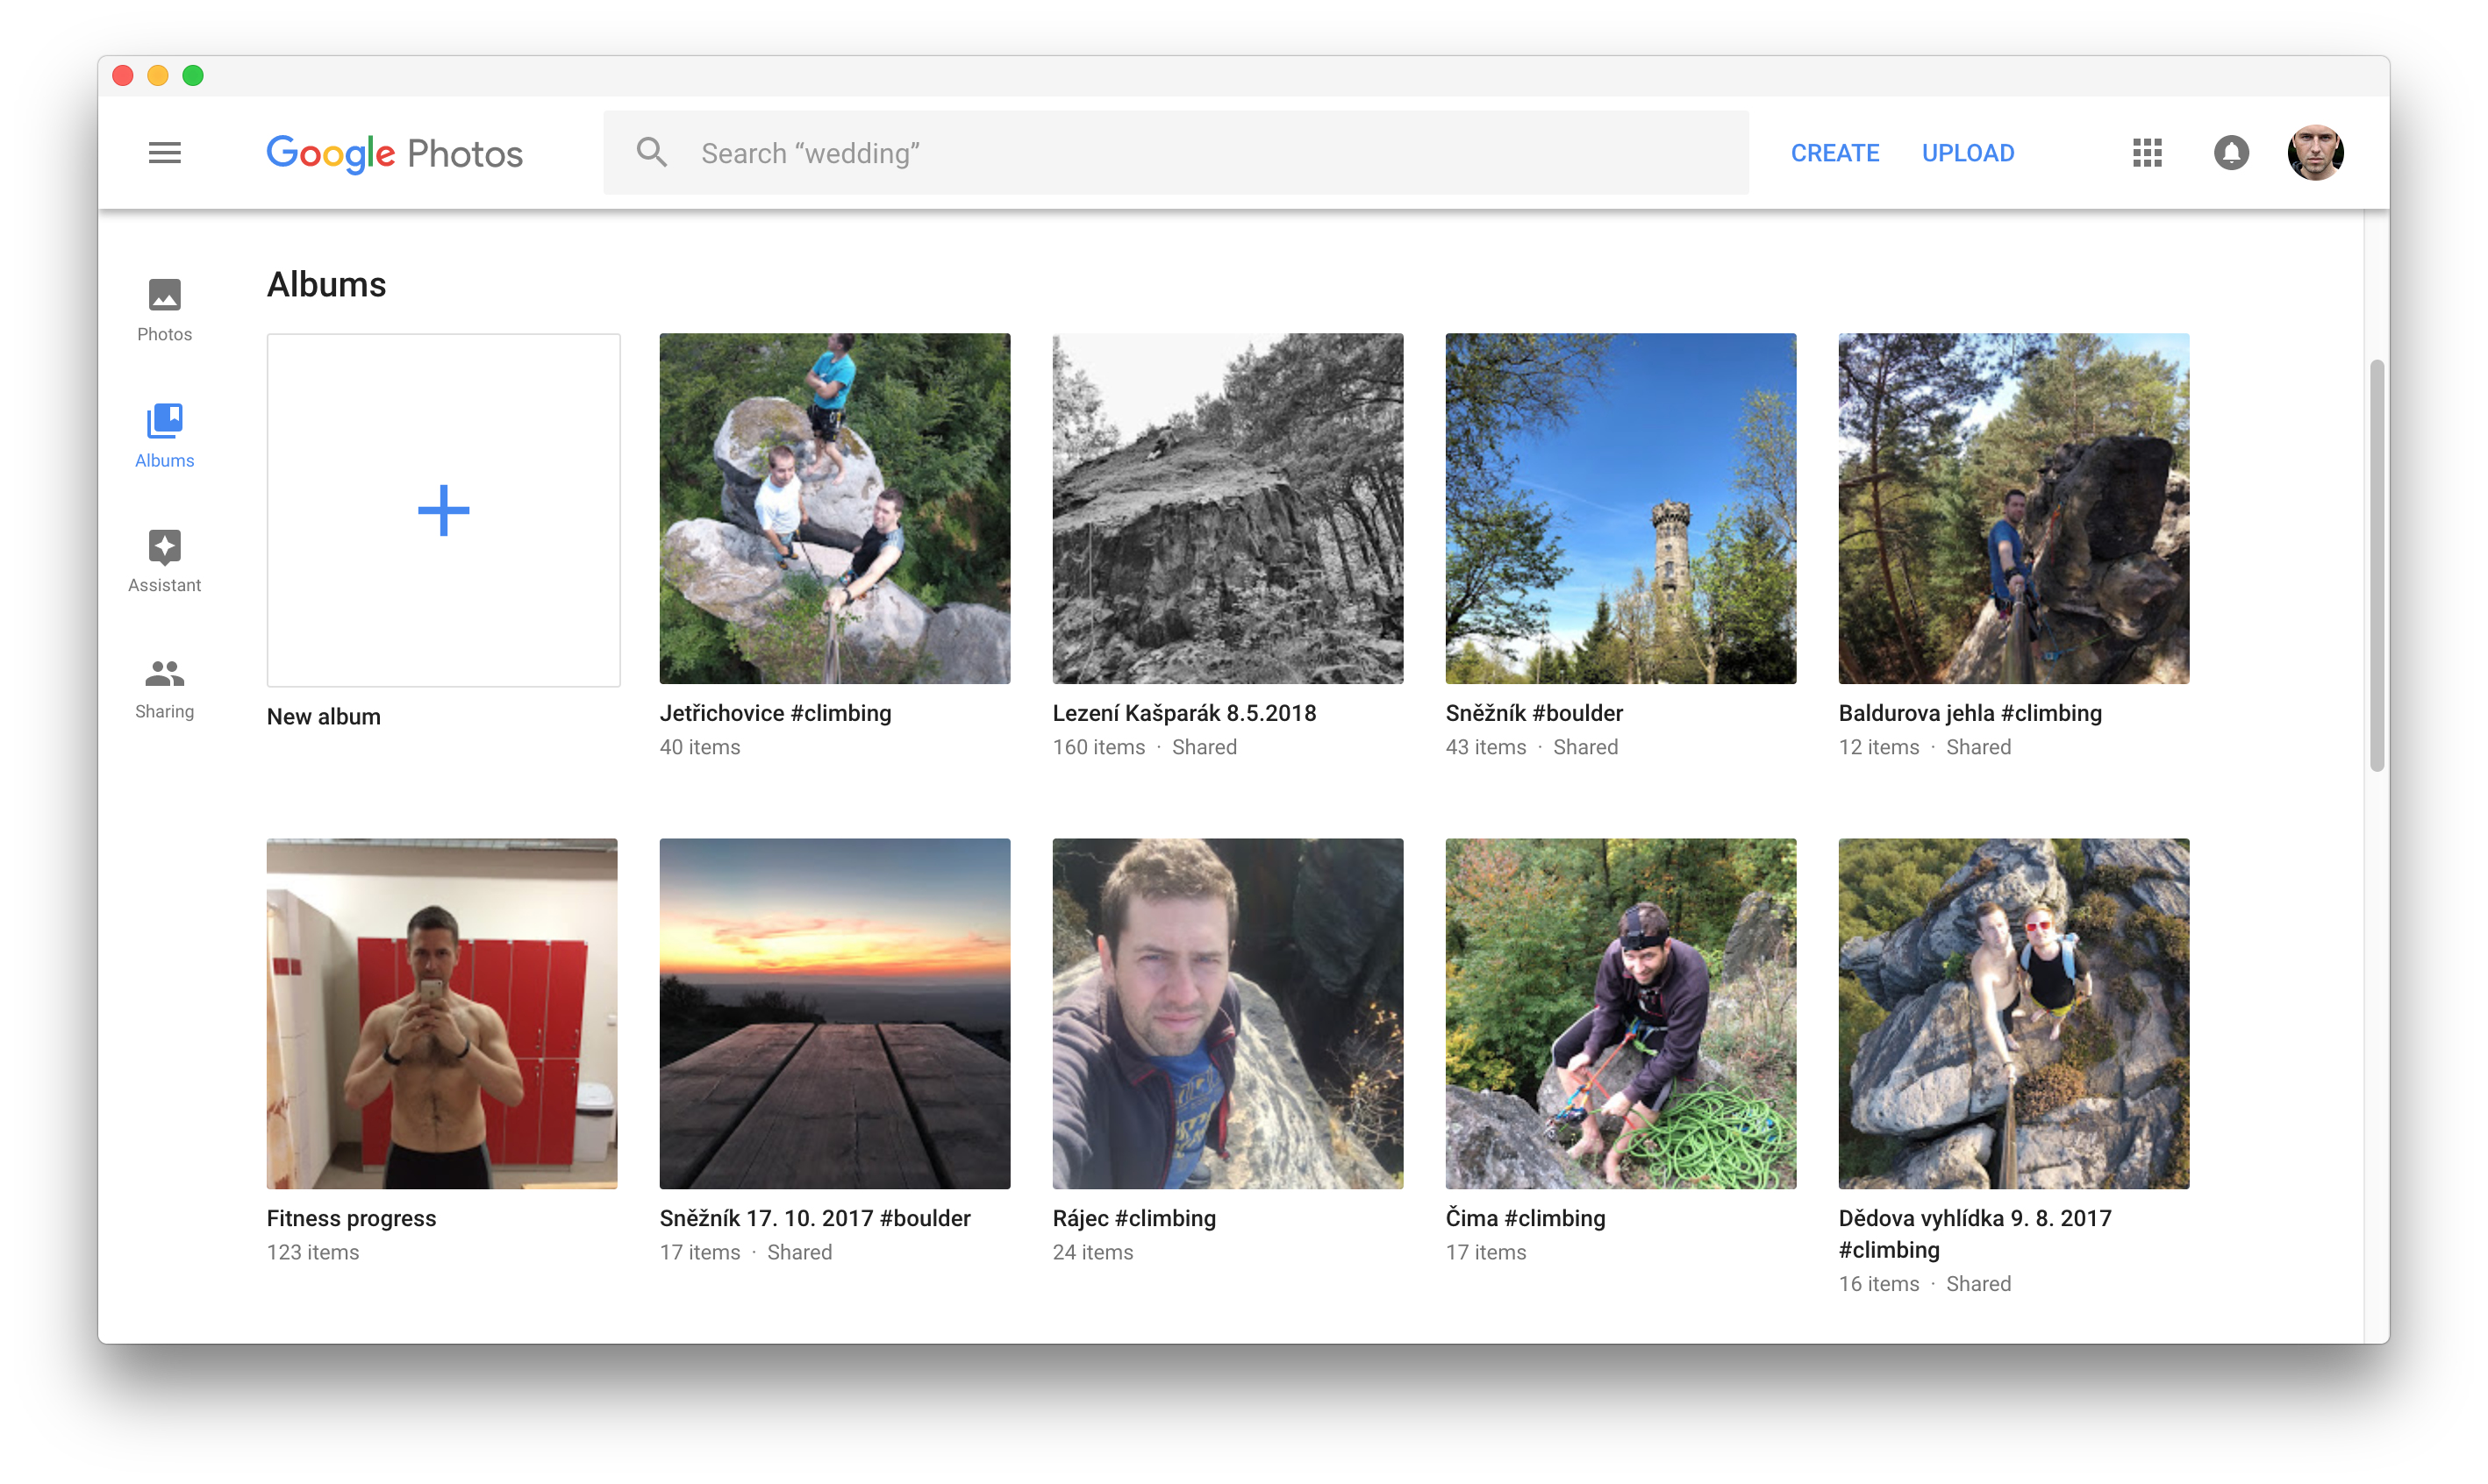This screenshot has width=2488, height=1484.
Task: Open the navigation hamburger menu
Action: [x=164, y=152]
